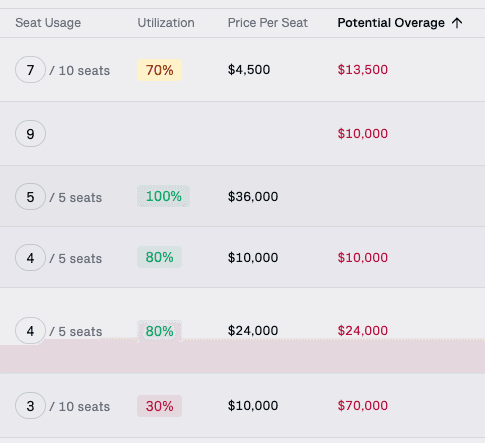The image size is (485, 443).
Task: Click the circled 5 seat count
Action: click(x=30, y=197)
